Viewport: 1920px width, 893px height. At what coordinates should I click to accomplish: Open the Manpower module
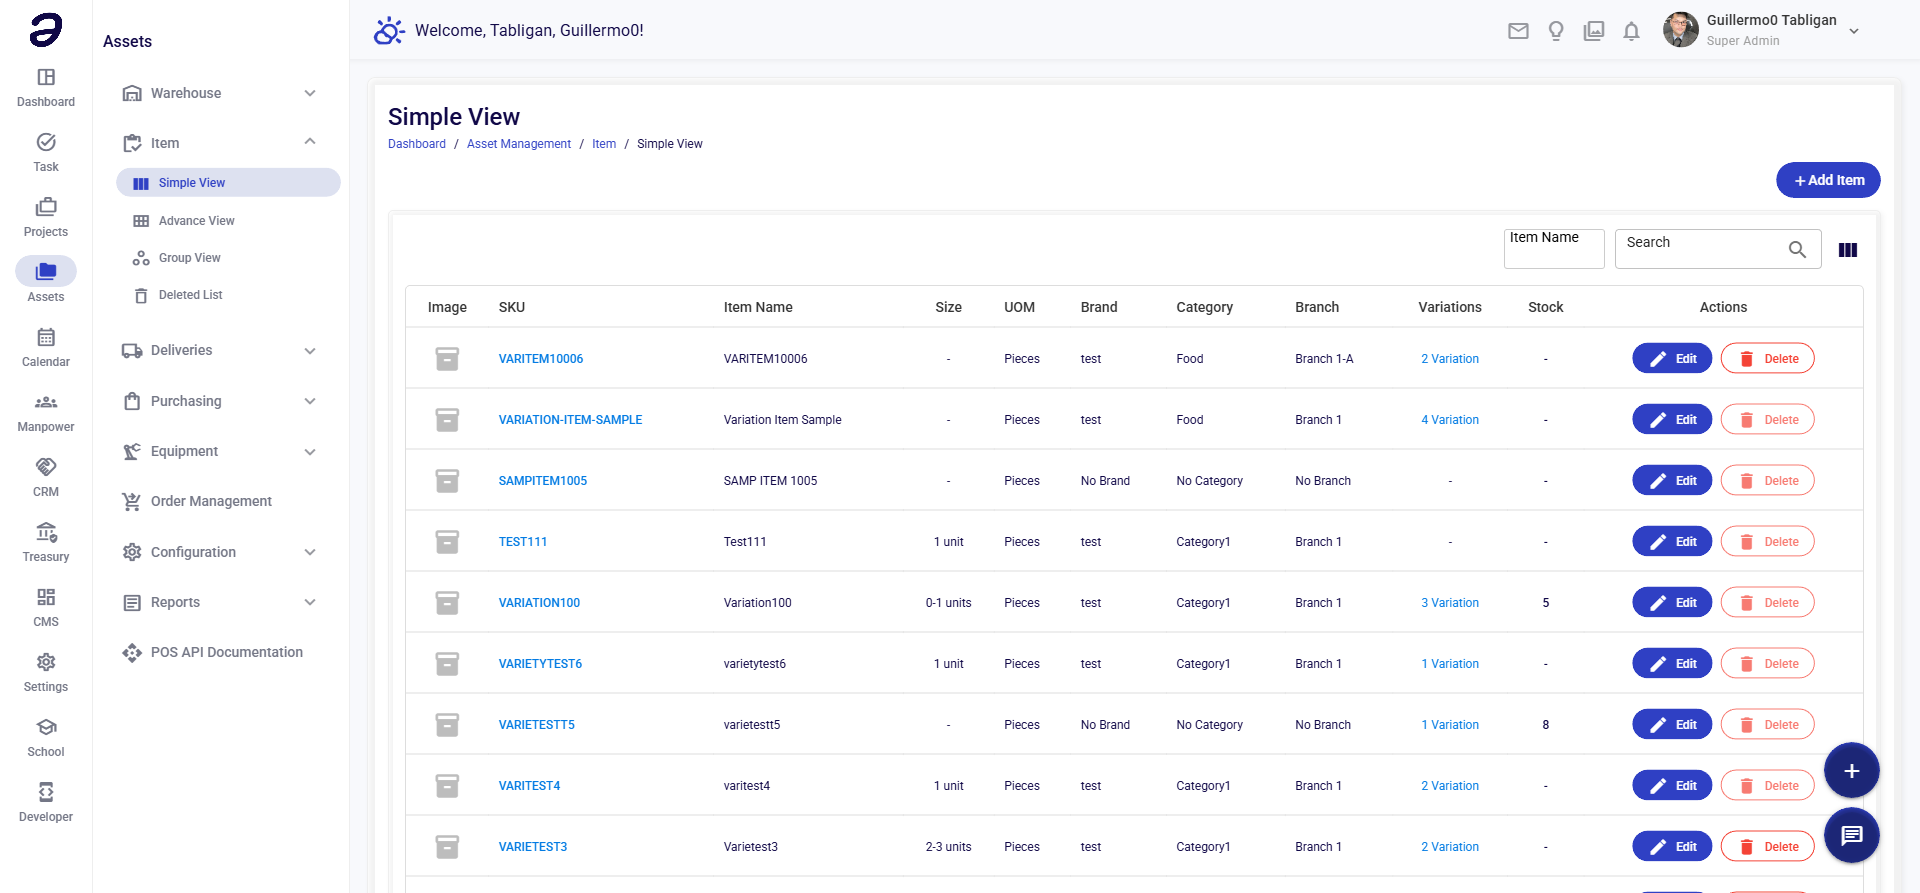pos(46,412)
